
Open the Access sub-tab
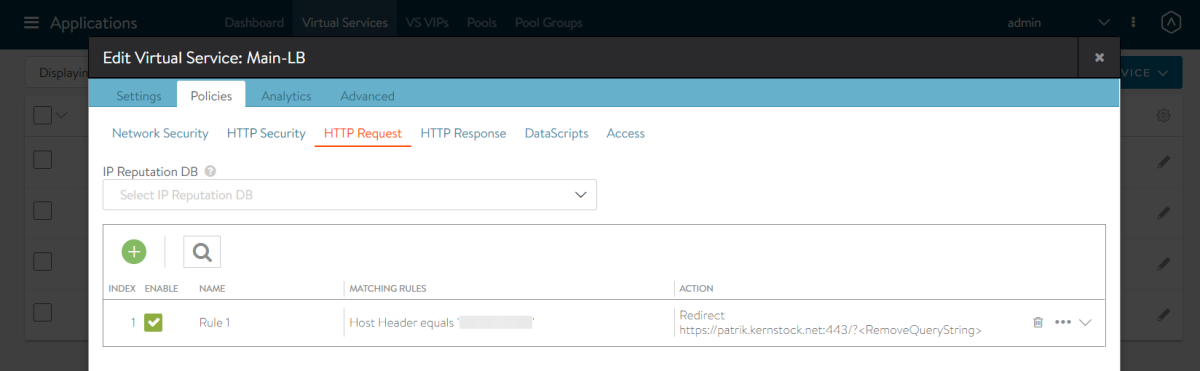626,133
